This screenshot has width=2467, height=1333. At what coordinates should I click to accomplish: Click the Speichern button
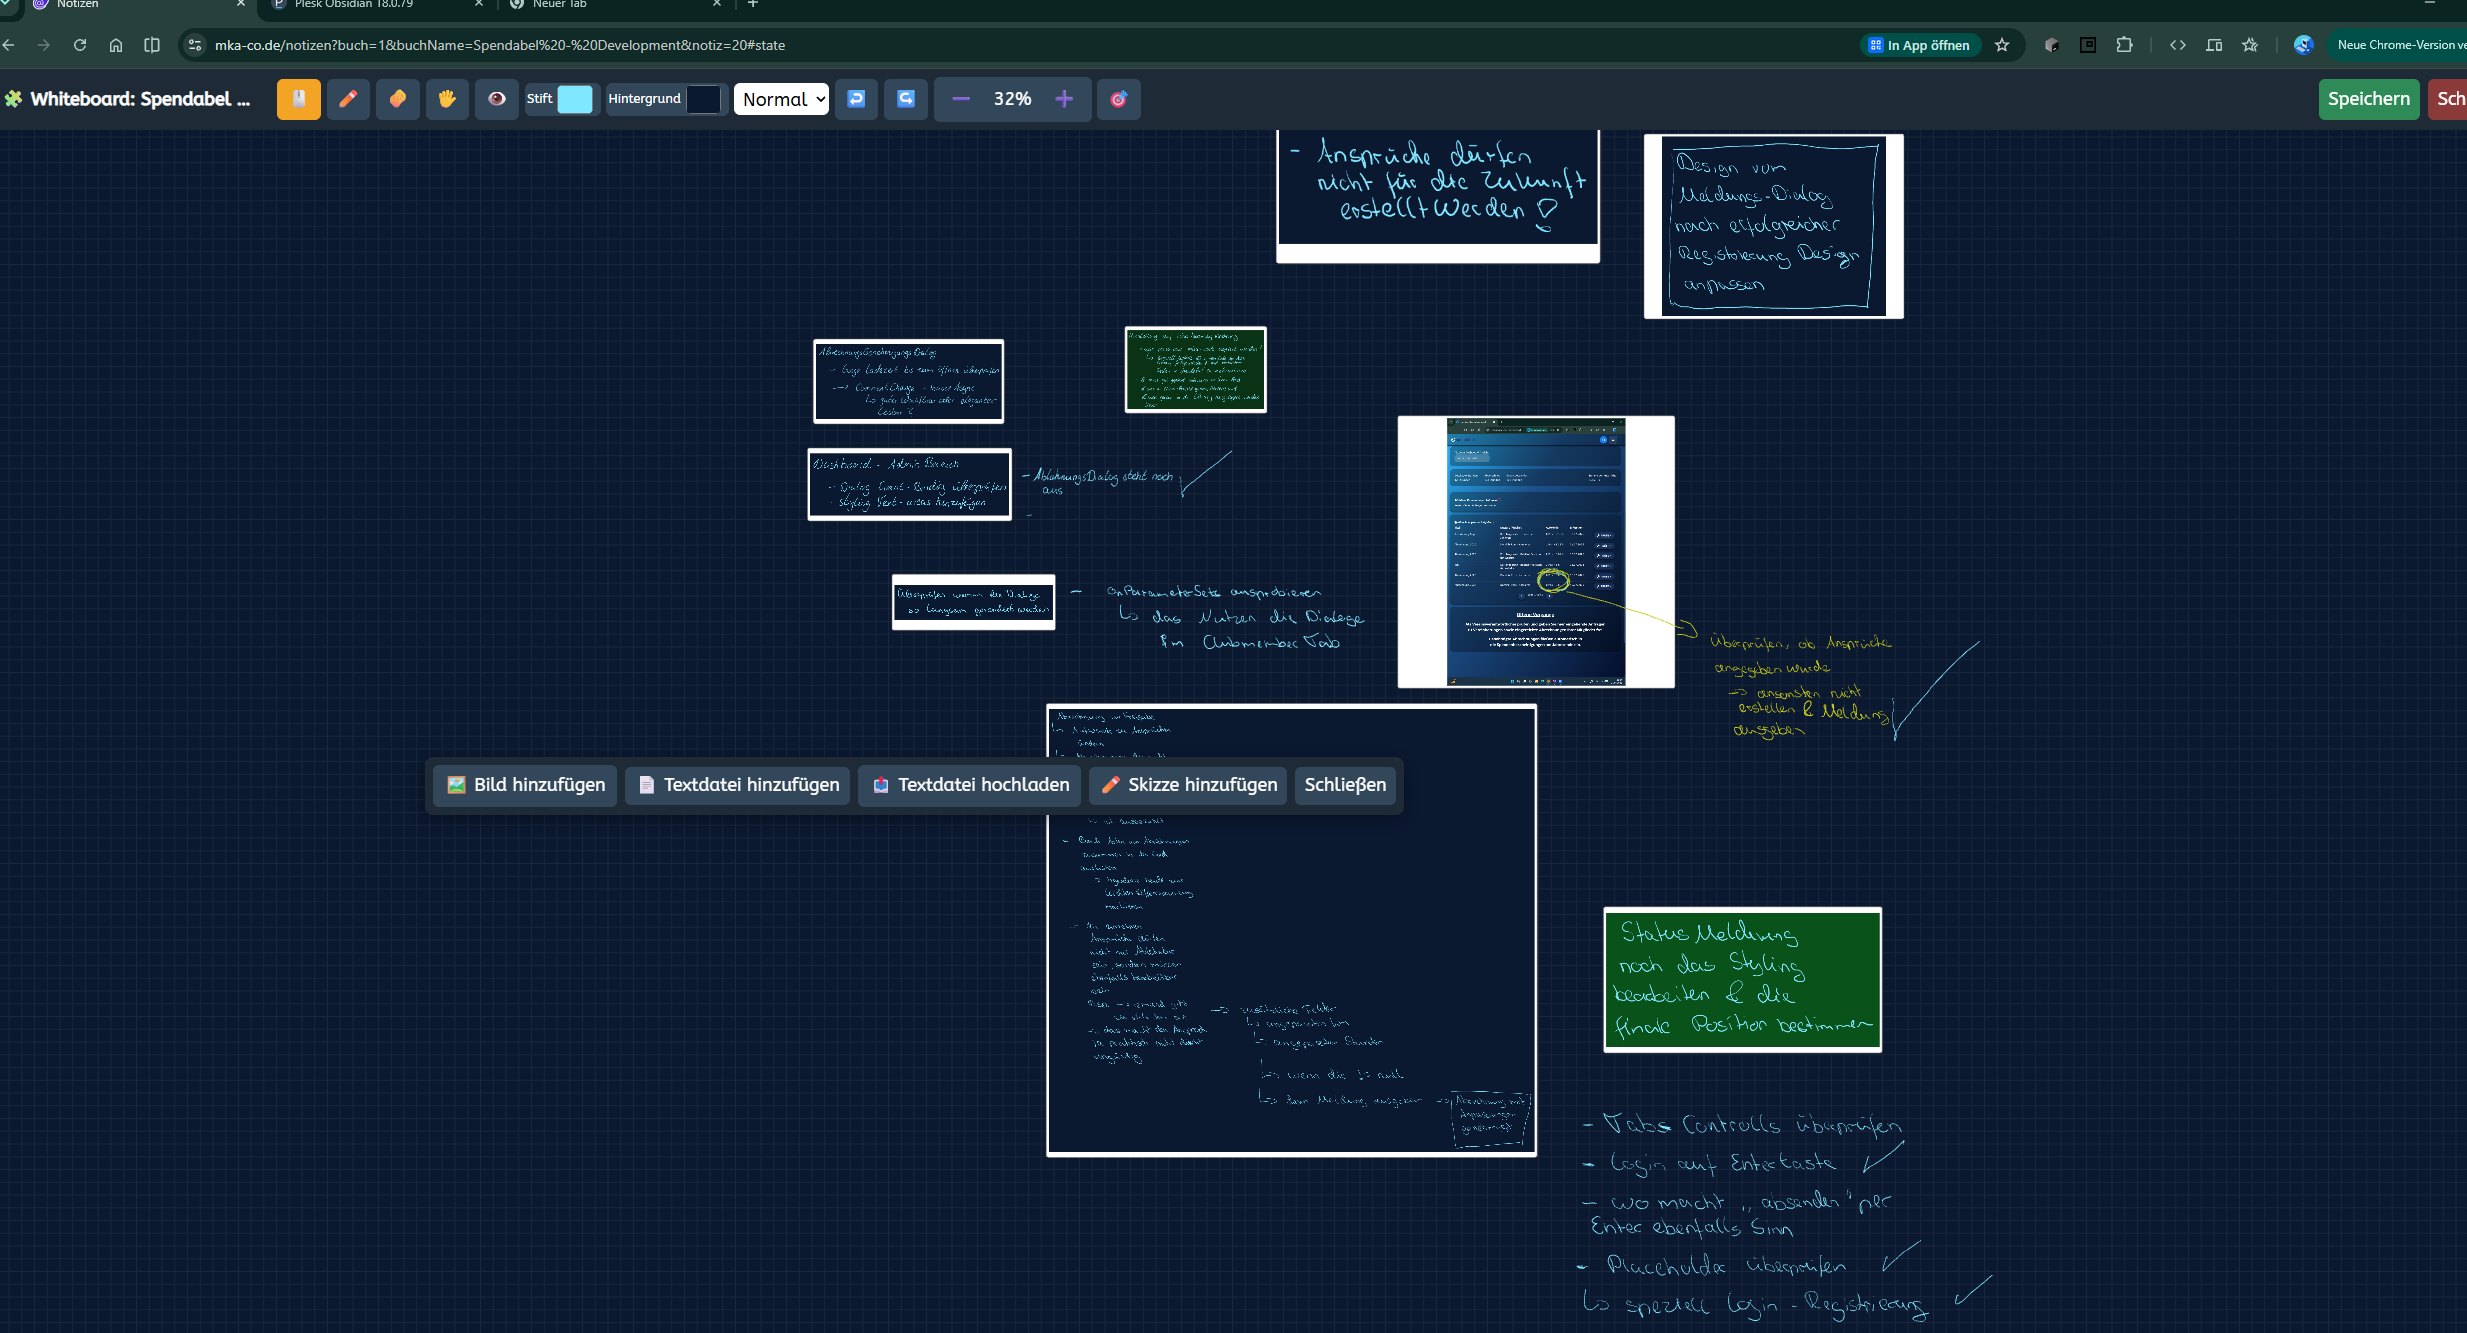pos(2369,99)
